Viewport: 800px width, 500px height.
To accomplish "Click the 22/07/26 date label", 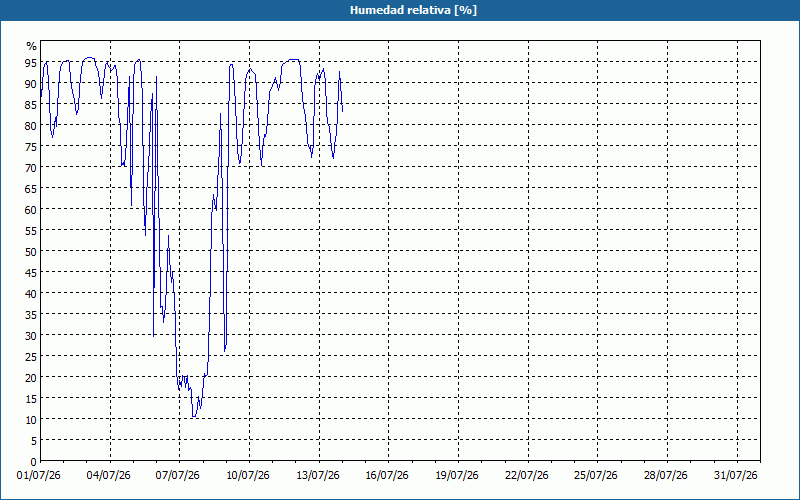I will click(x=527, y=476).
